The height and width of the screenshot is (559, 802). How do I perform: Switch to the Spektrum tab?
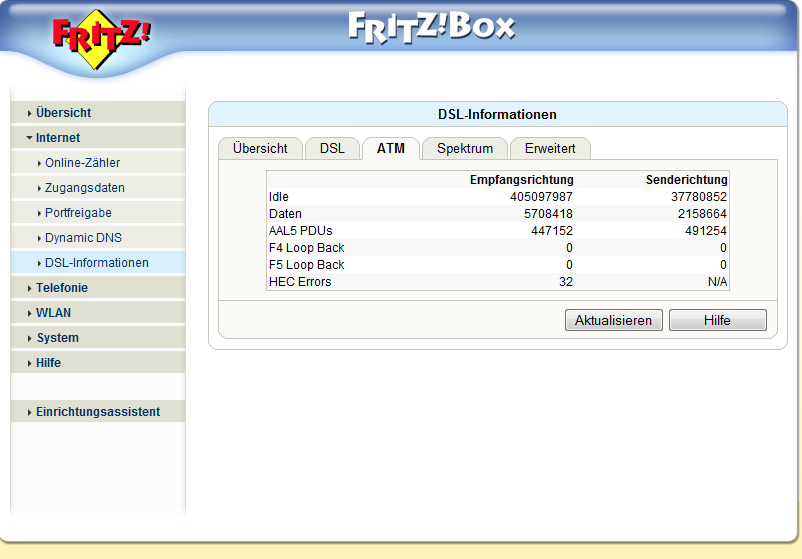pos(465,149)
